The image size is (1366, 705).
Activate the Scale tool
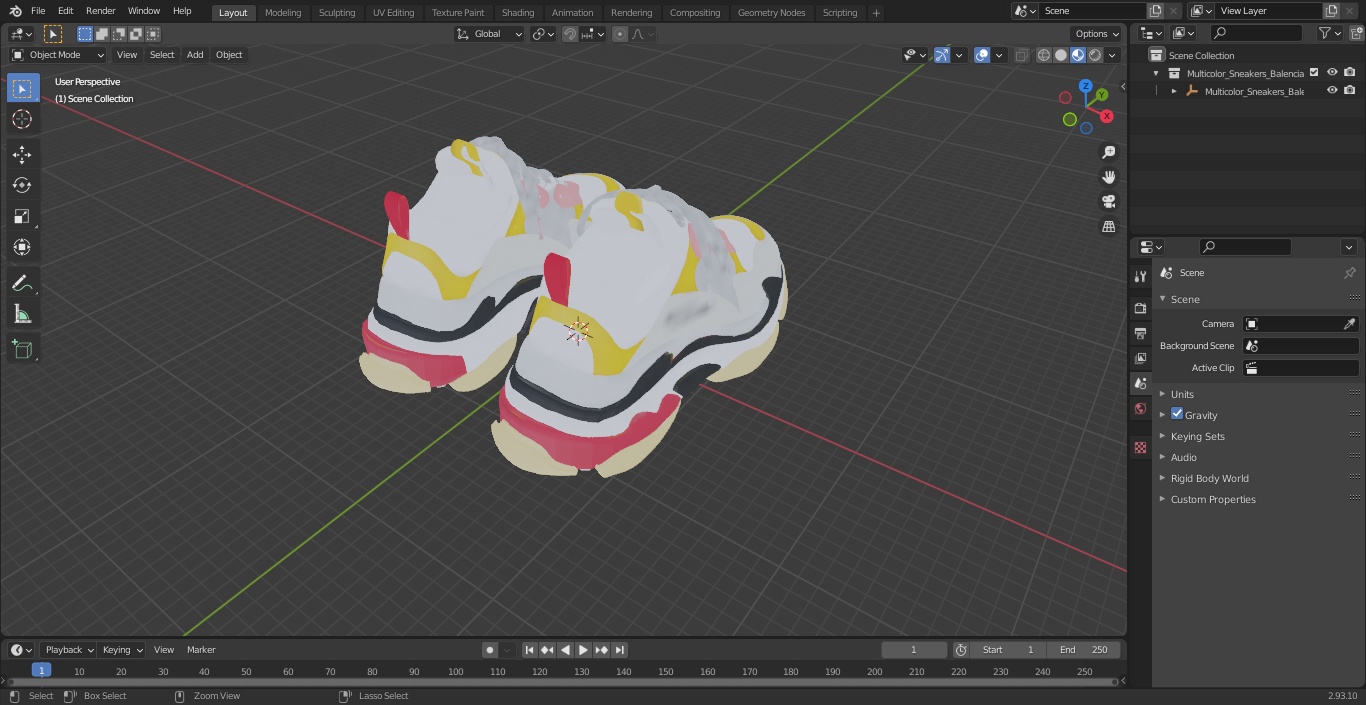point(22,216)
